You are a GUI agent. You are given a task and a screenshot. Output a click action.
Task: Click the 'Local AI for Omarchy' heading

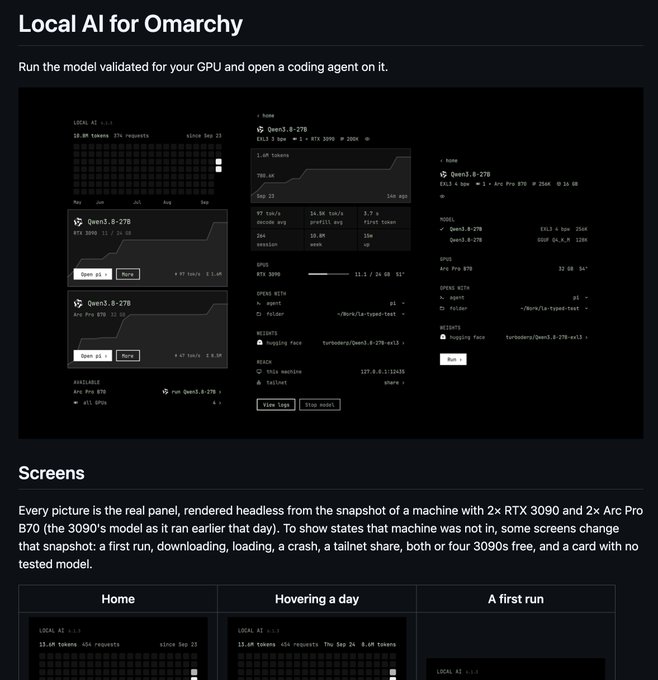tap(131, 24)
